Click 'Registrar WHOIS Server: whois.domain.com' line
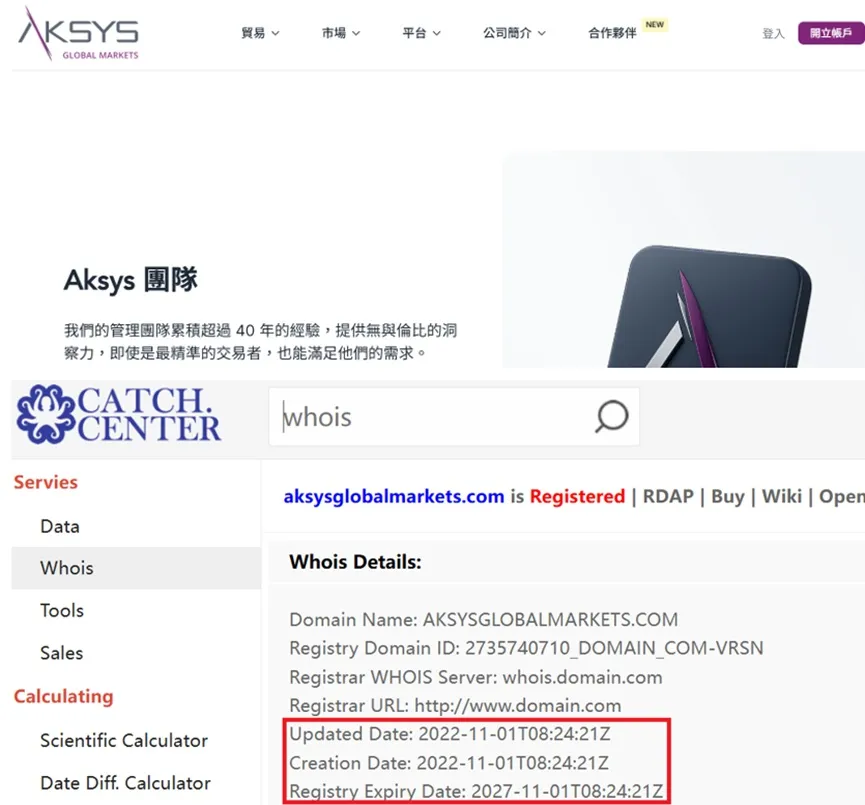The height and width of the screenshot is (805, 865). click(476, 677)
